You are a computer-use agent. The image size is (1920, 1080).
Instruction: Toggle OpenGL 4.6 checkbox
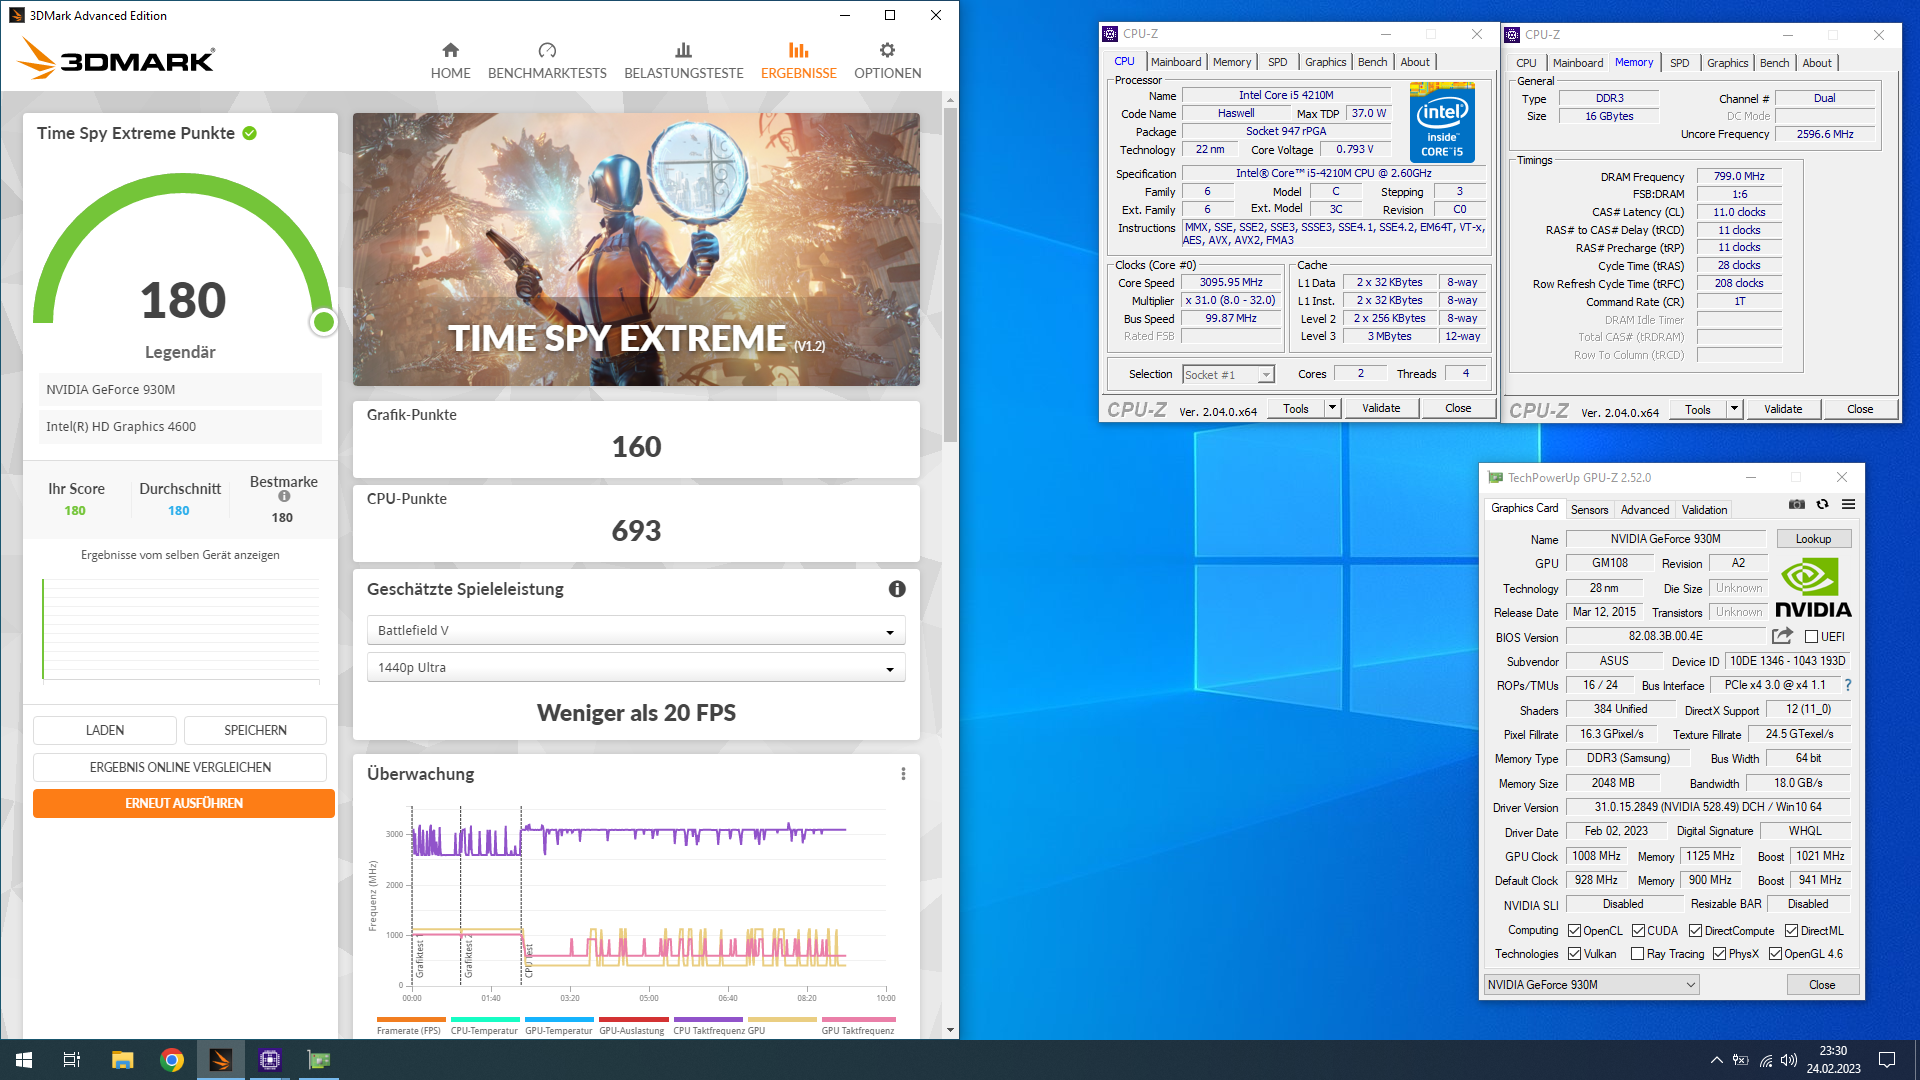tap(1775, 954)
